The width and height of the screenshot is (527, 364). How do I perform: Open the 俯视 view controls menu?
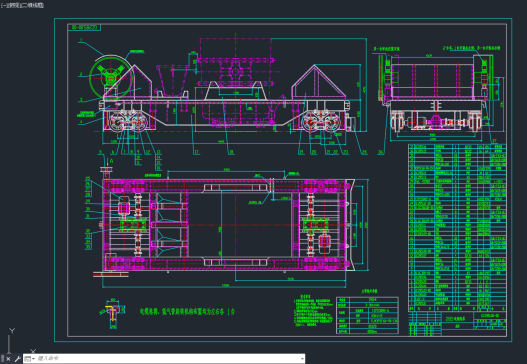14,5
